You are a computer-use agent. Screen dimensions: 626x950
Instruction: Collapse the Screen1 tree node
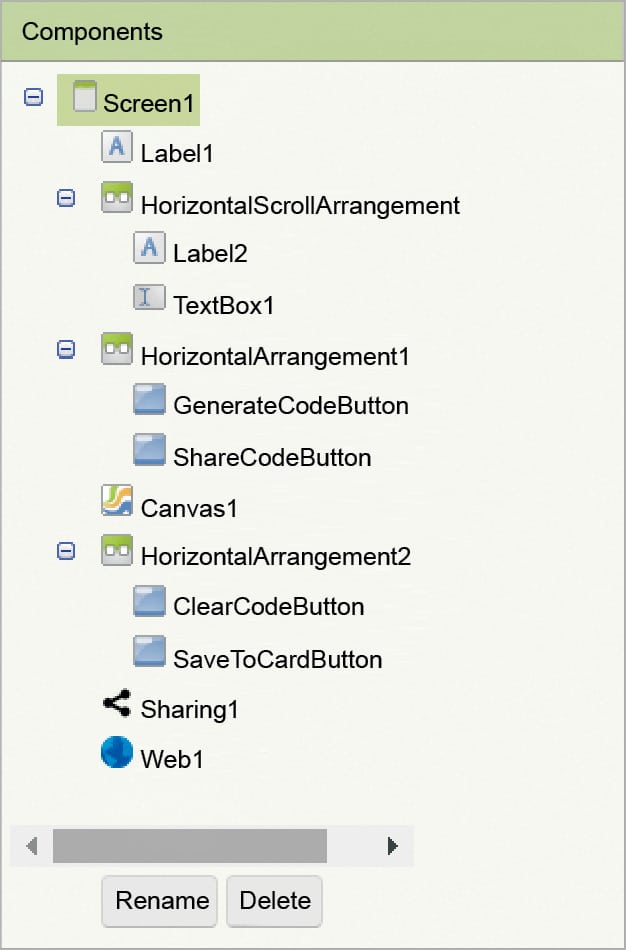pyautogui.click(x=34, y=97)
